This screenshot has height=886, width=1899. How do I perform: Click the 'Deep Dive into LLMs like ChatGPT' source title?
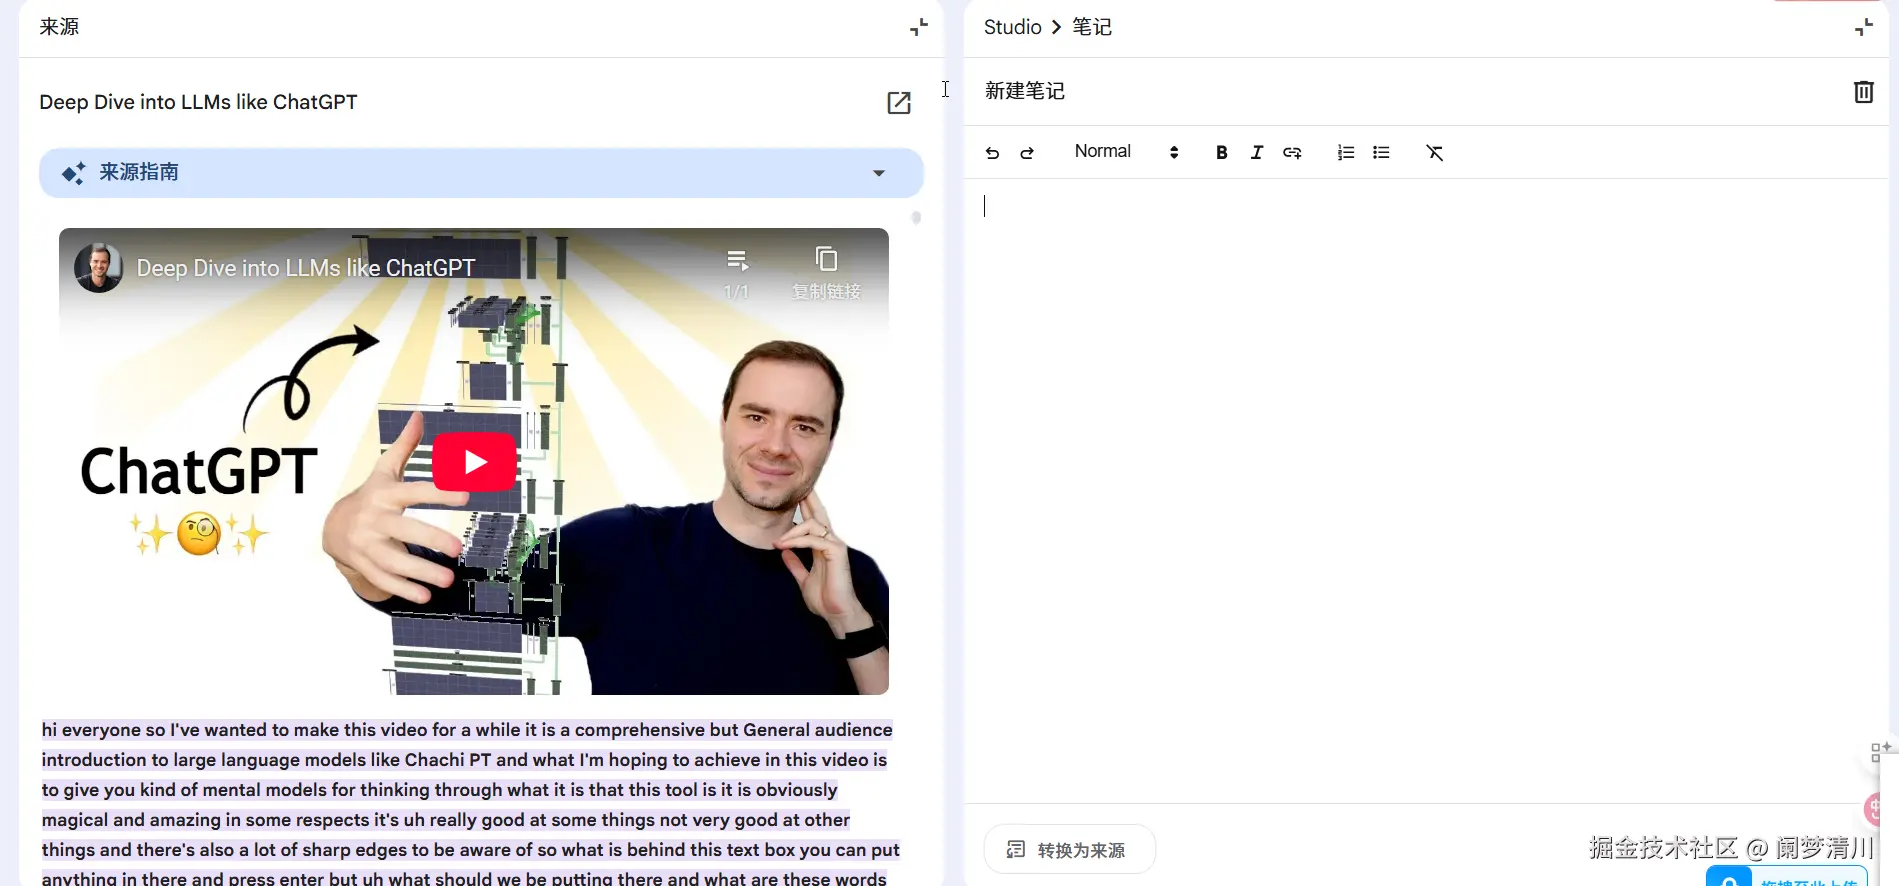coord(198,102)
